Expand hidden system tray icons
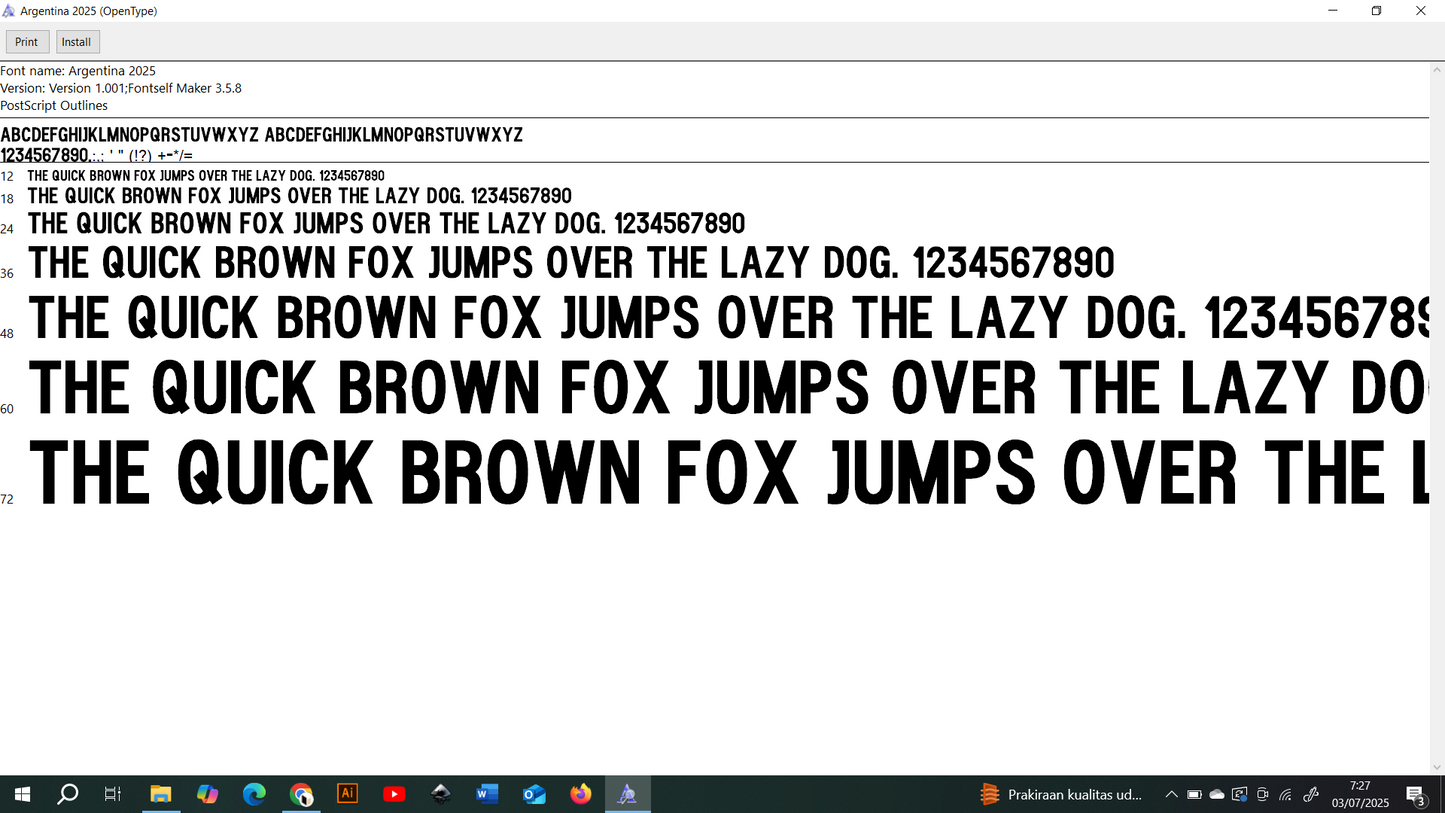The height and width of the screenshot is (813, 1445). (x=1172, y=794)
